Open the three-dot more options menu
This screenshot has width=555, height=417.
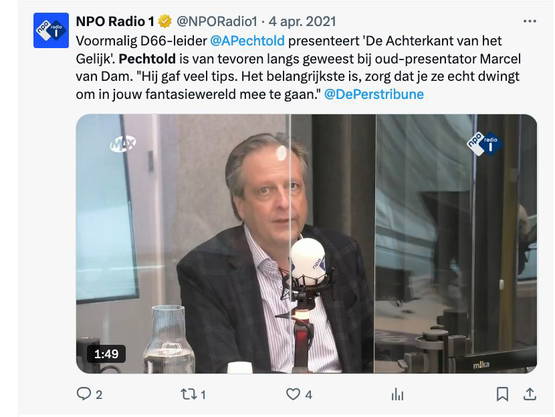pos(530,21)
